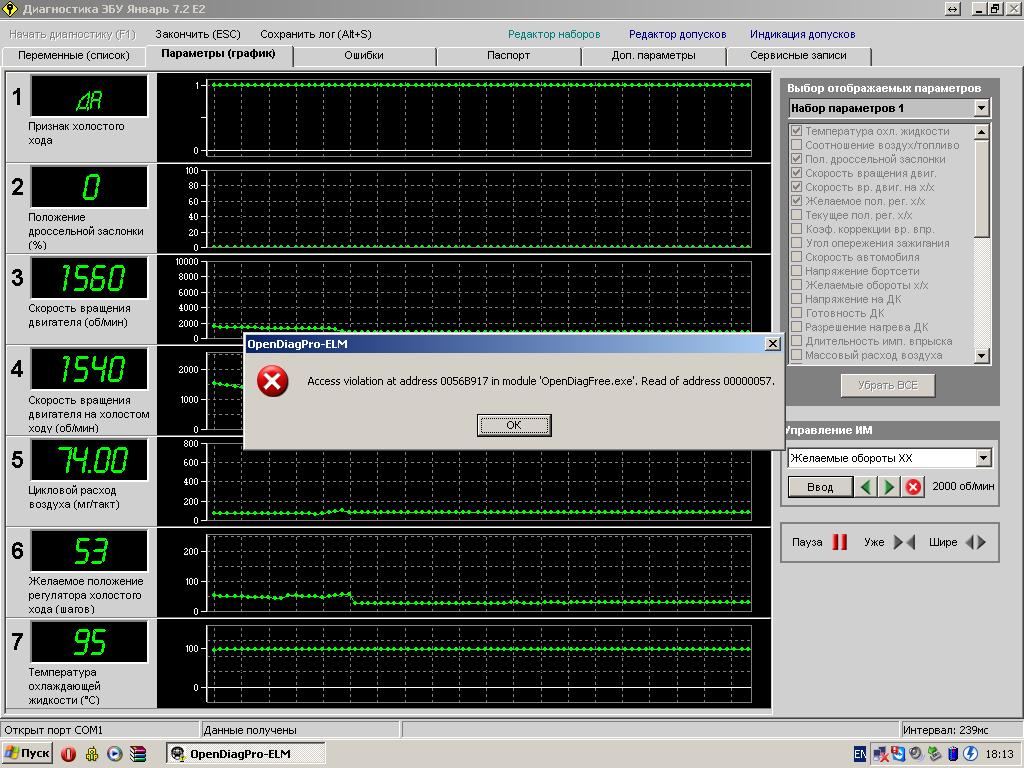Enable the Соотношение воздух/топливо checkbox

pos(797,145)
